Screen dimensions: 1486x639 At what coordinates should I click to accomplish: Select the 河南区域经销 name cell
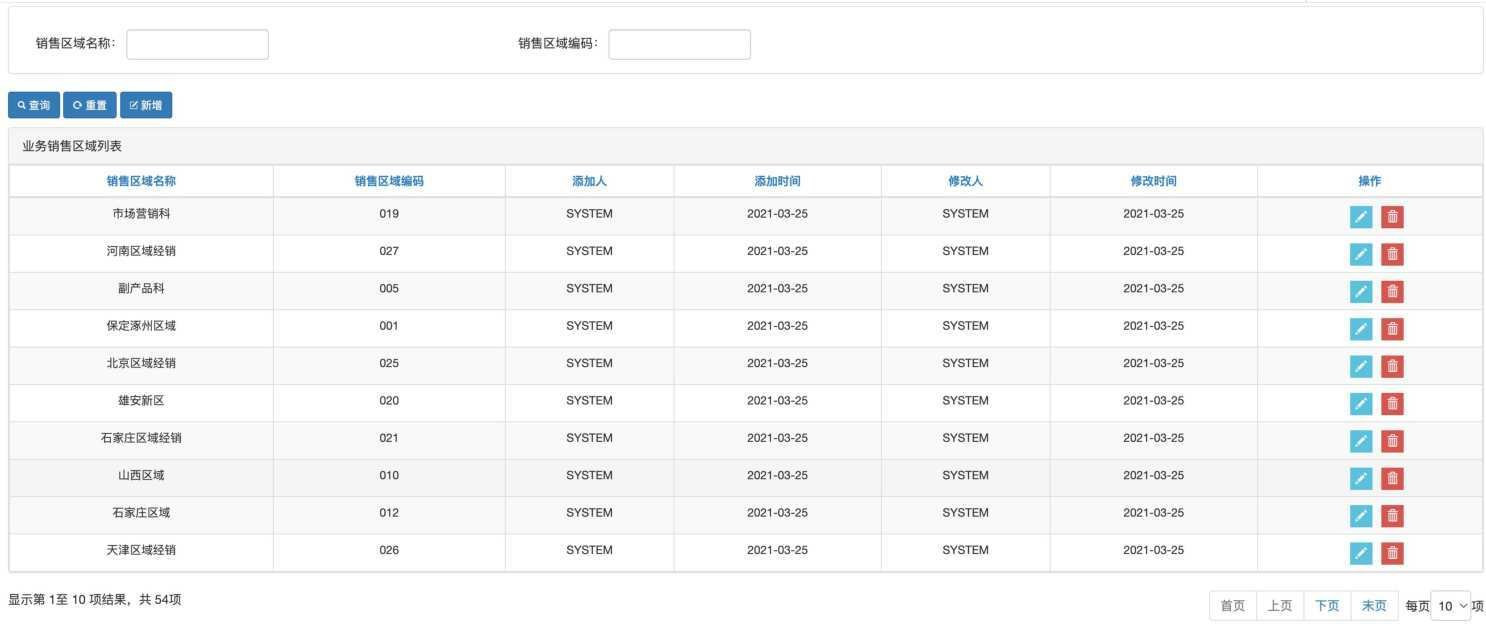coord(141,251)
